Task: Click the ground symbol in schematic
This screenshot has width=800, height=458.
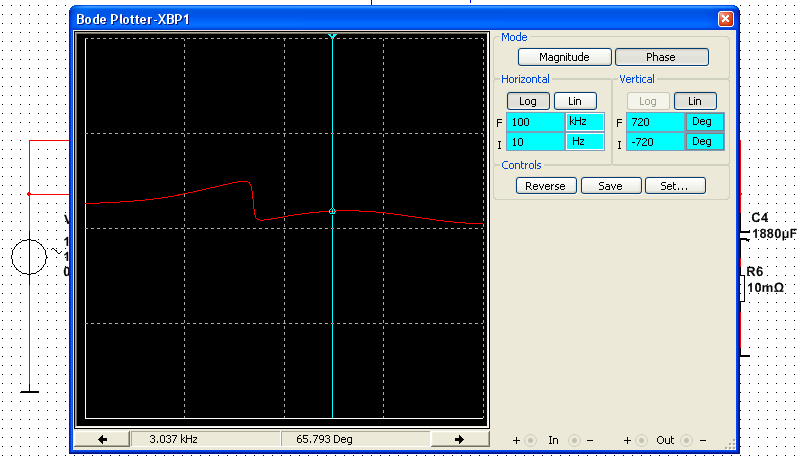Action: (x=29, y=392)
